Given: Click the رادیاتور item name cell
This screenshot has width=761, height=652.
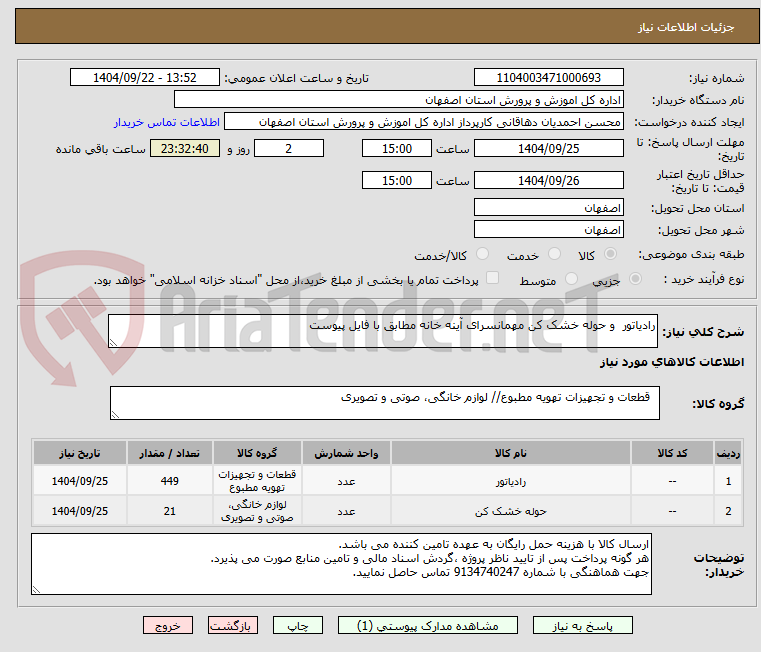Looking at the screenshot, I should click(x=511, y=481).
